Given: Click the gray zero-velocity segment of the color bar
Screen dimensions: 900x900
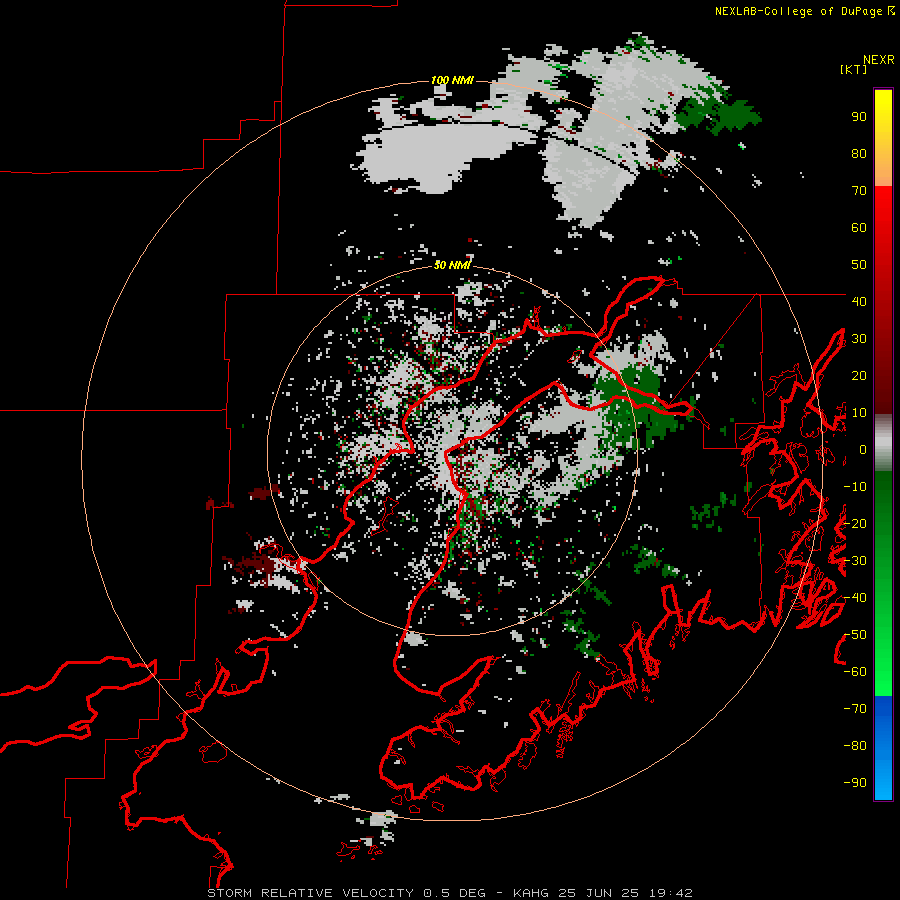Looking at the screenshot, I should pos(883,443).
